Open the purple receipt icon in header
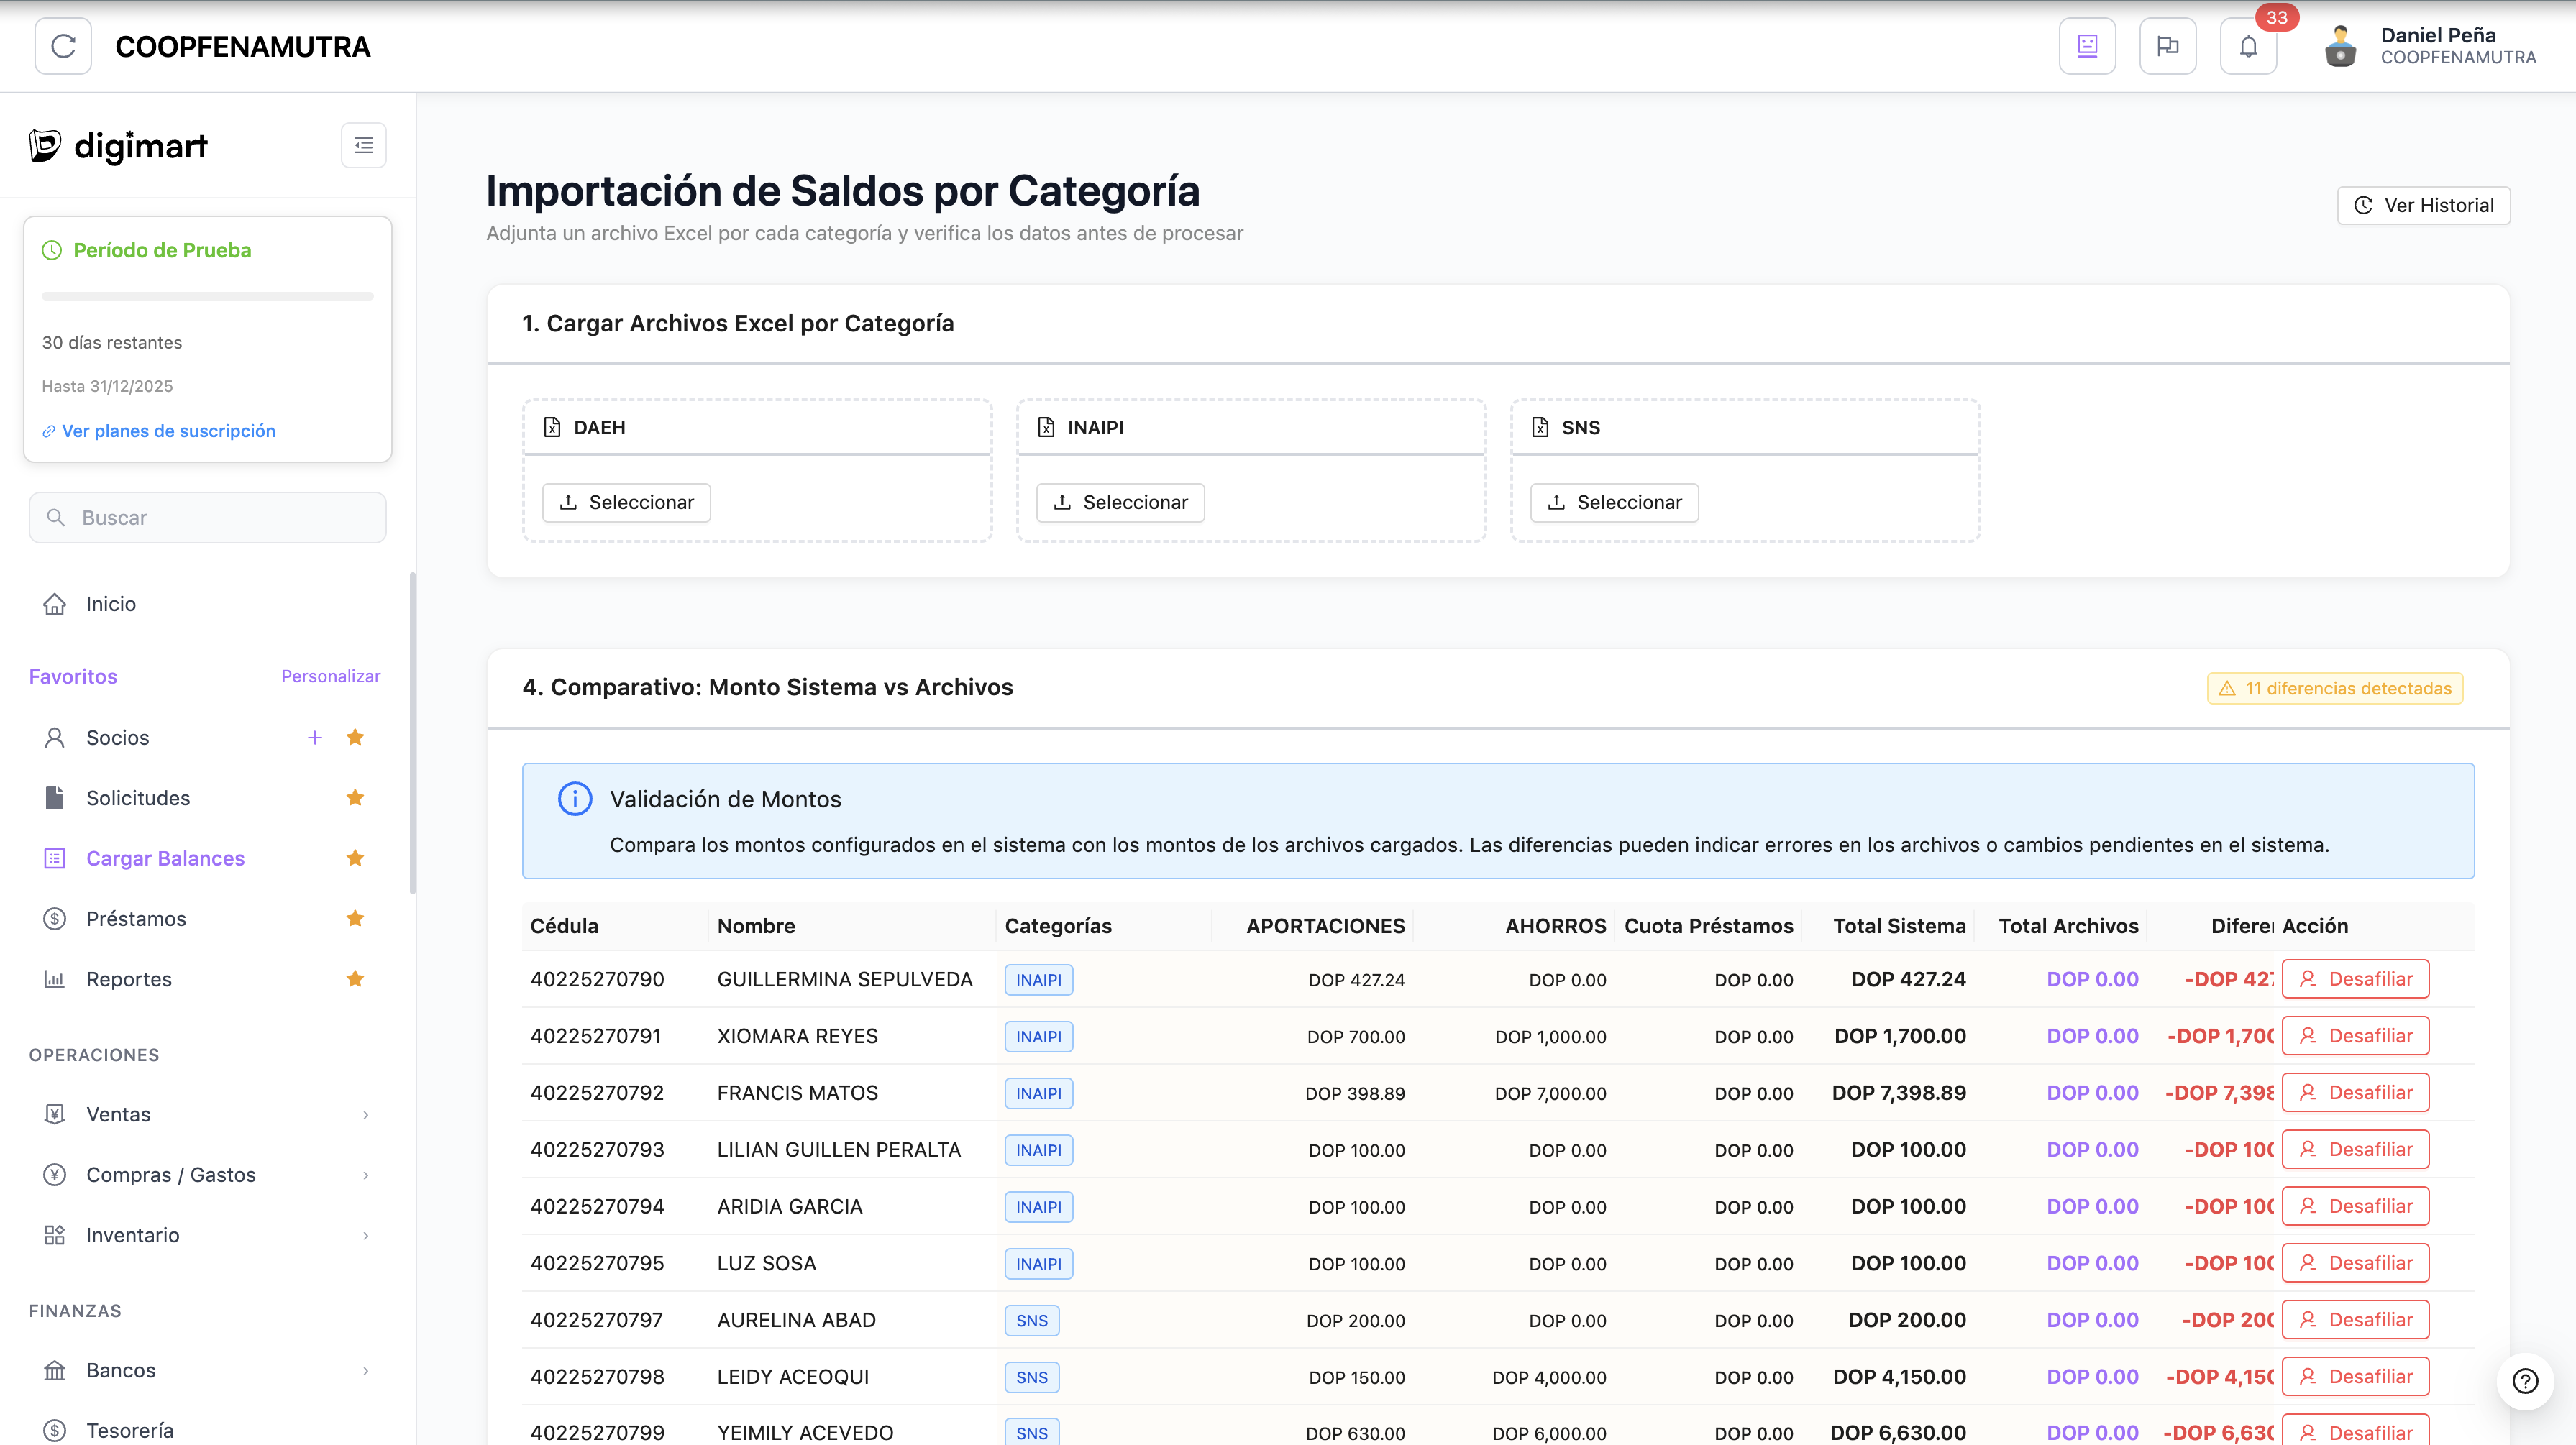This screenshot has height=1445, width=2576. [2087, 46]
